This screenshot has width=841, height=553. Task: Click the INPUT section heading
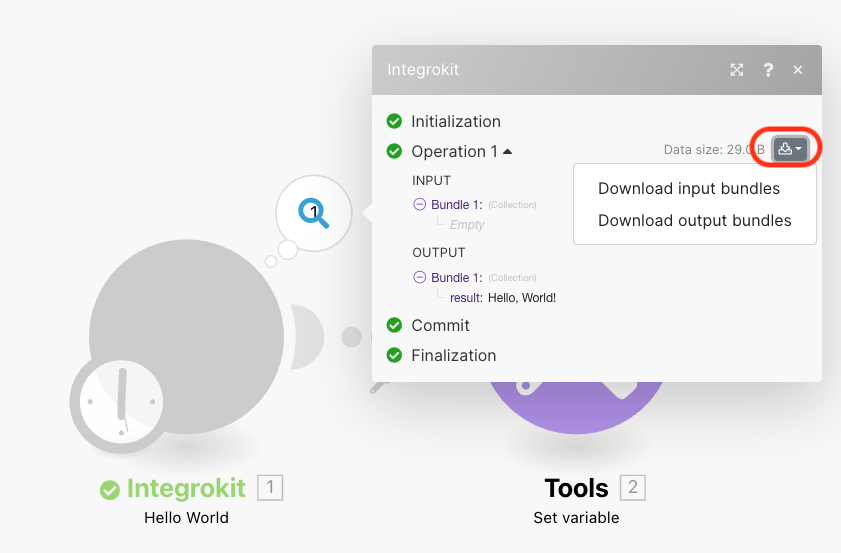click(x=431, y=181)
